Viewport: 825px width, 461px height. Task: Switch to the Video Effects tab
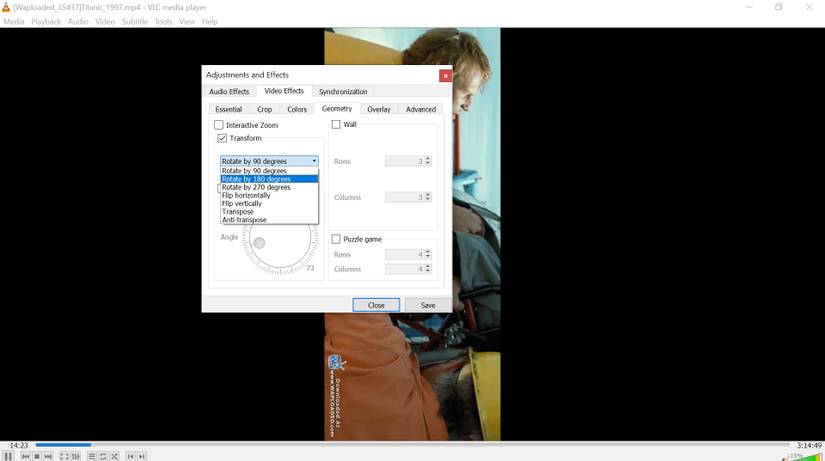tap(284, 91)
